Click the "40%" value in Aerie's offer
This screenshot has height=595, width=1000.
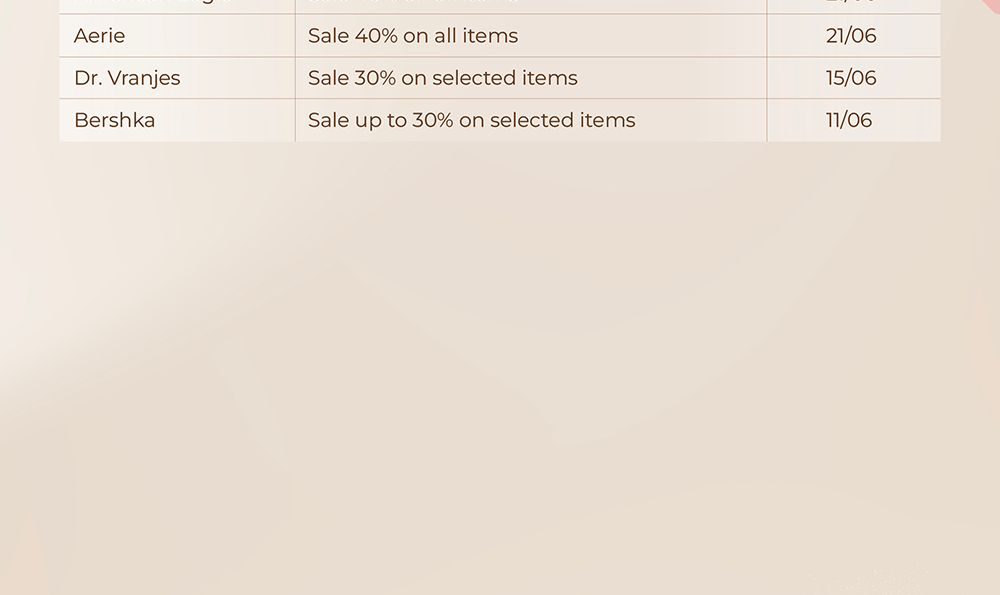pos(376,36)
